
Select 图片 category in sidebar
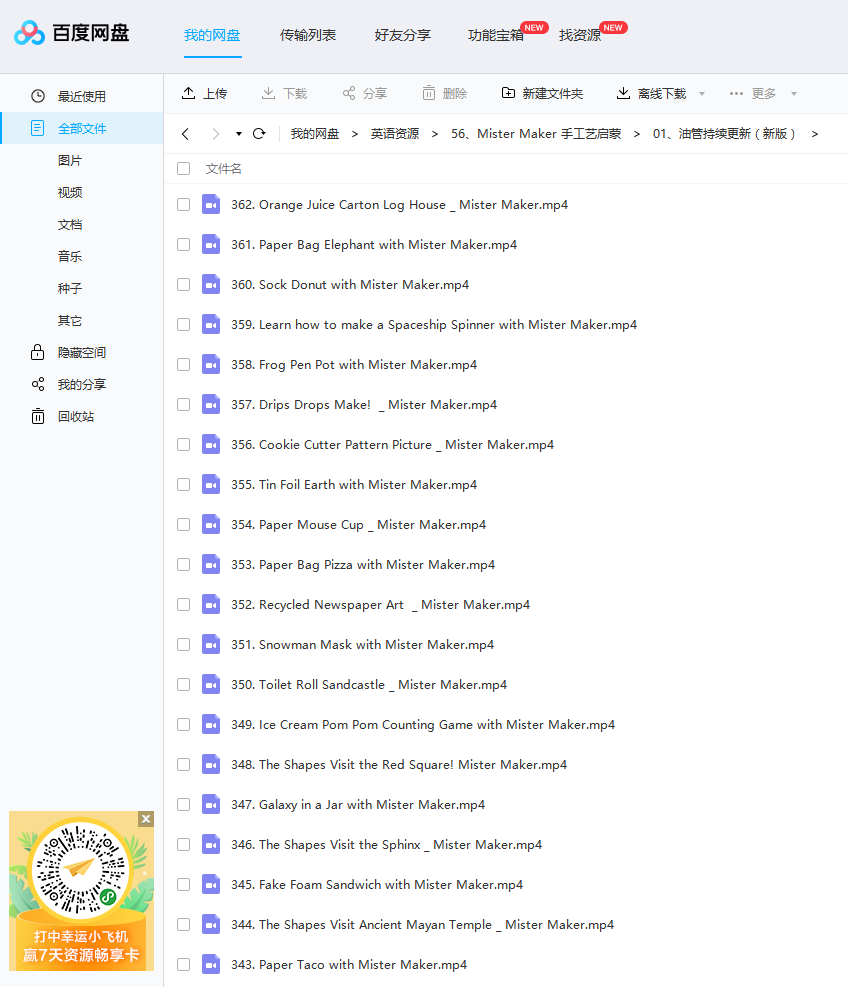(70, 161)
